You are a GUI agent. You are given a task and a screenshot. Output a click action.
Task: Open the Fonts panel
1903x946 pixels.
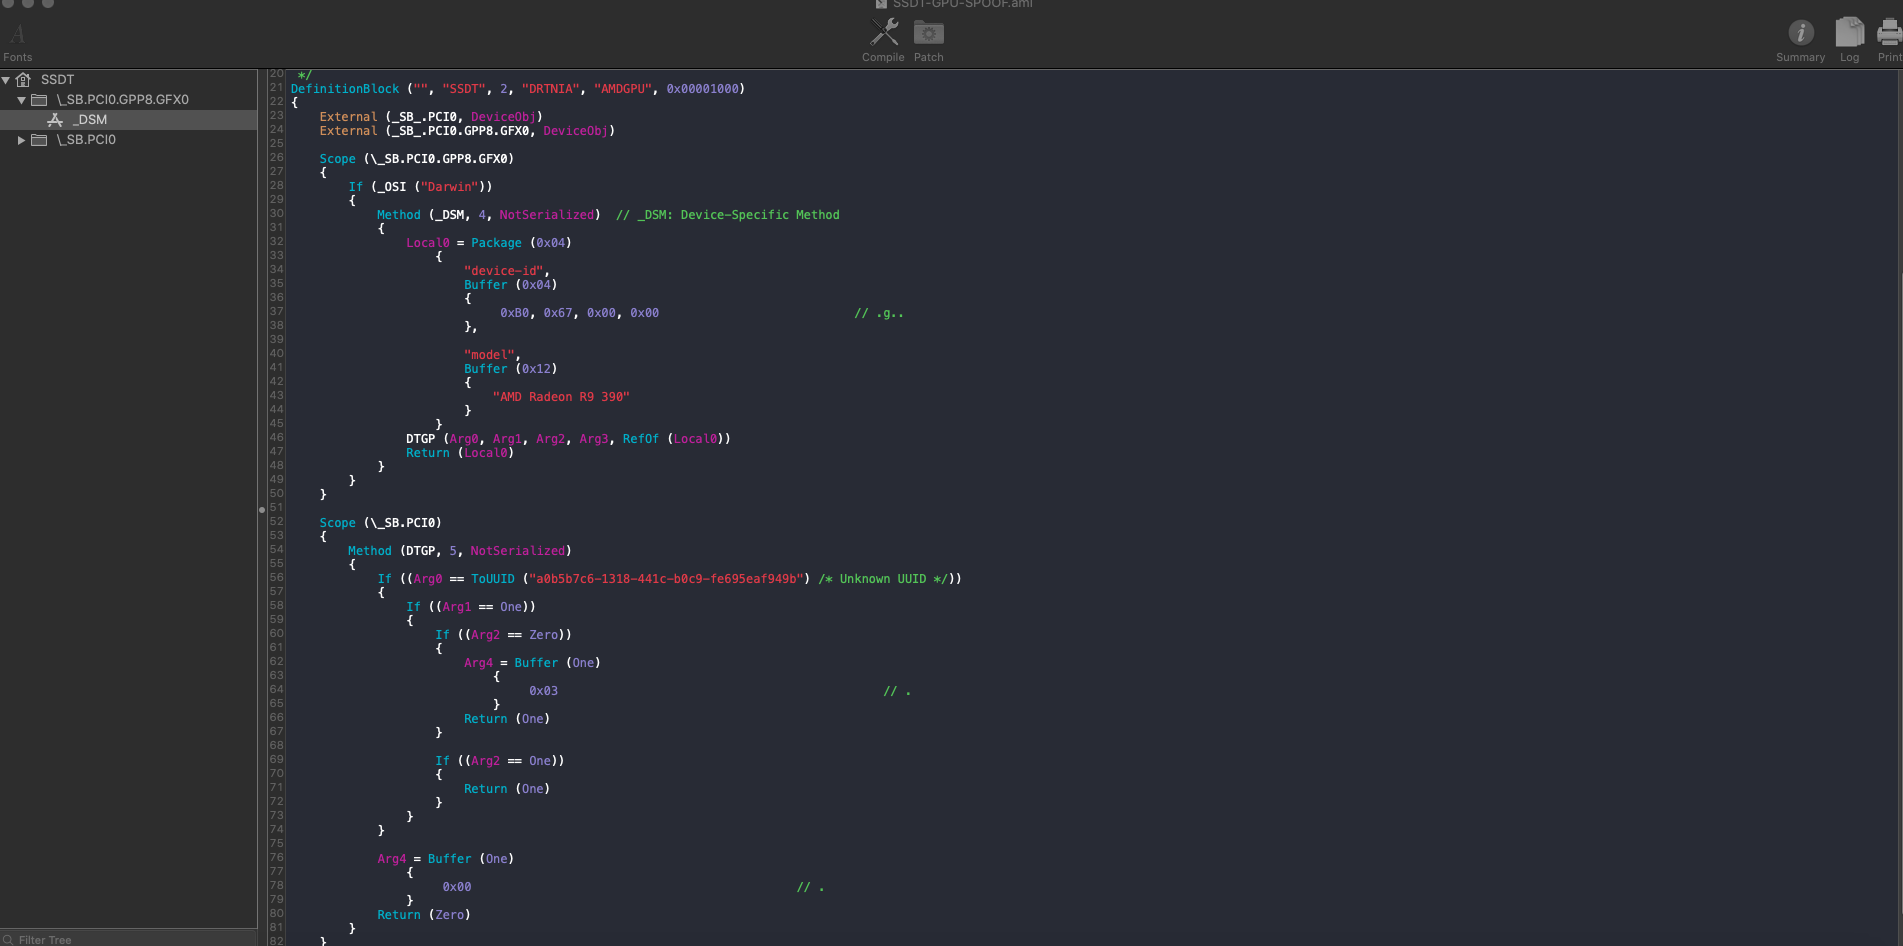point(17,36)
